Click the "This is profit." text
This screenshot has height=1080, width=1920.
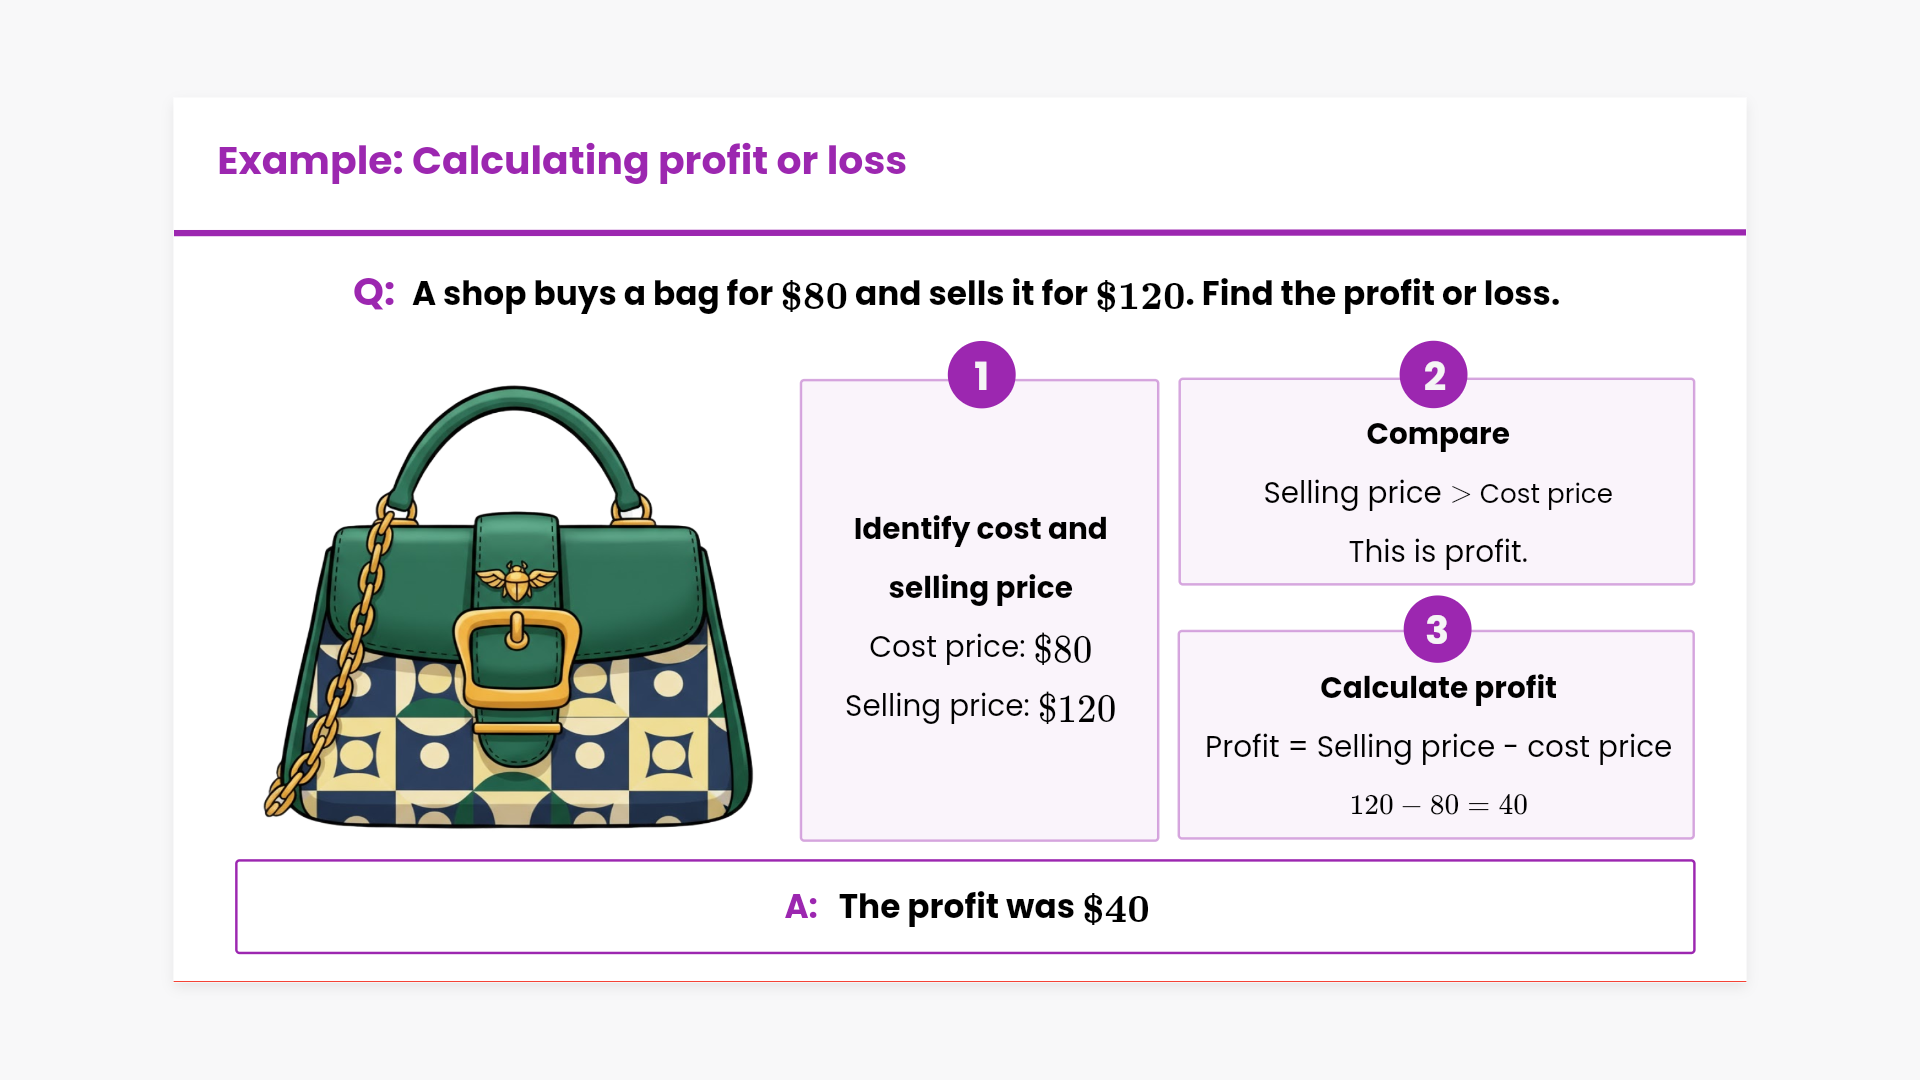pyautogui.click(x=1437, y=551)
